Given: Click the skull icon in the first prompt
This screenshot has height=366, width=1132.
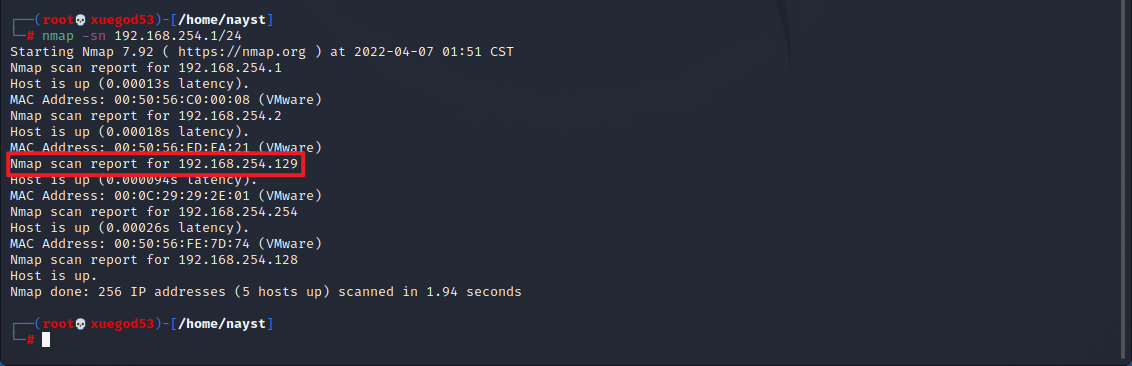Looking at the screenshot, I should 81,19.
